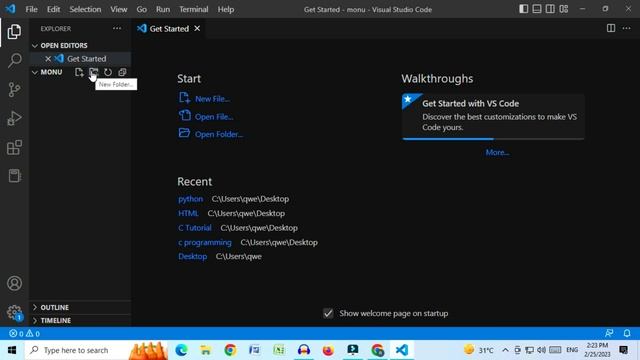This screenshot has height=360, width=640.
Task: Click the VS Code logo in title bar
Action: (10, 9)
